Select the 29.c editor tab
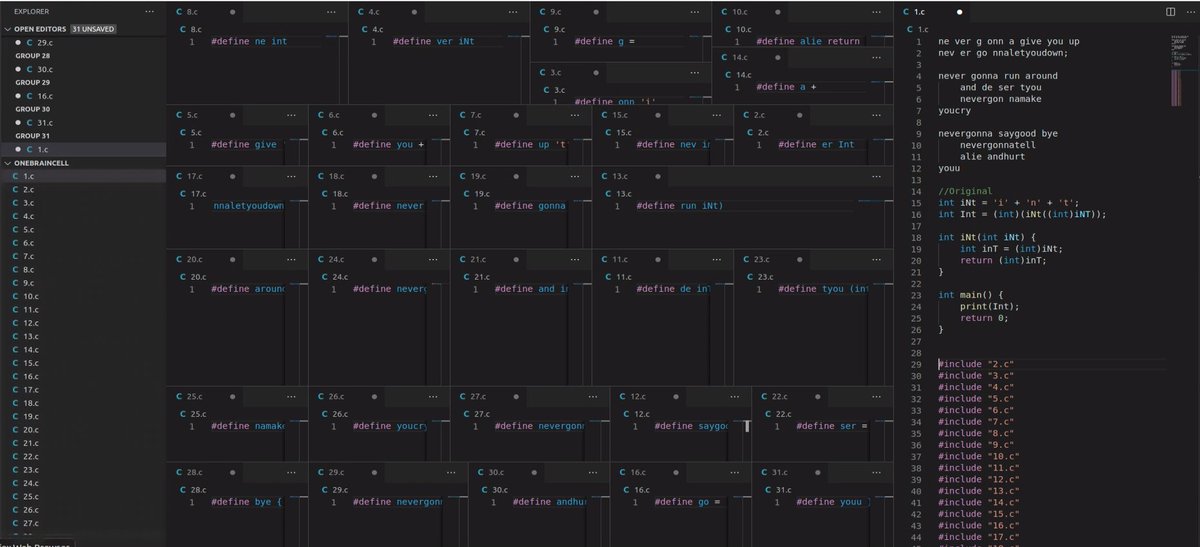Viewport: 1200px width, 547px height. (x=346, y=472)
